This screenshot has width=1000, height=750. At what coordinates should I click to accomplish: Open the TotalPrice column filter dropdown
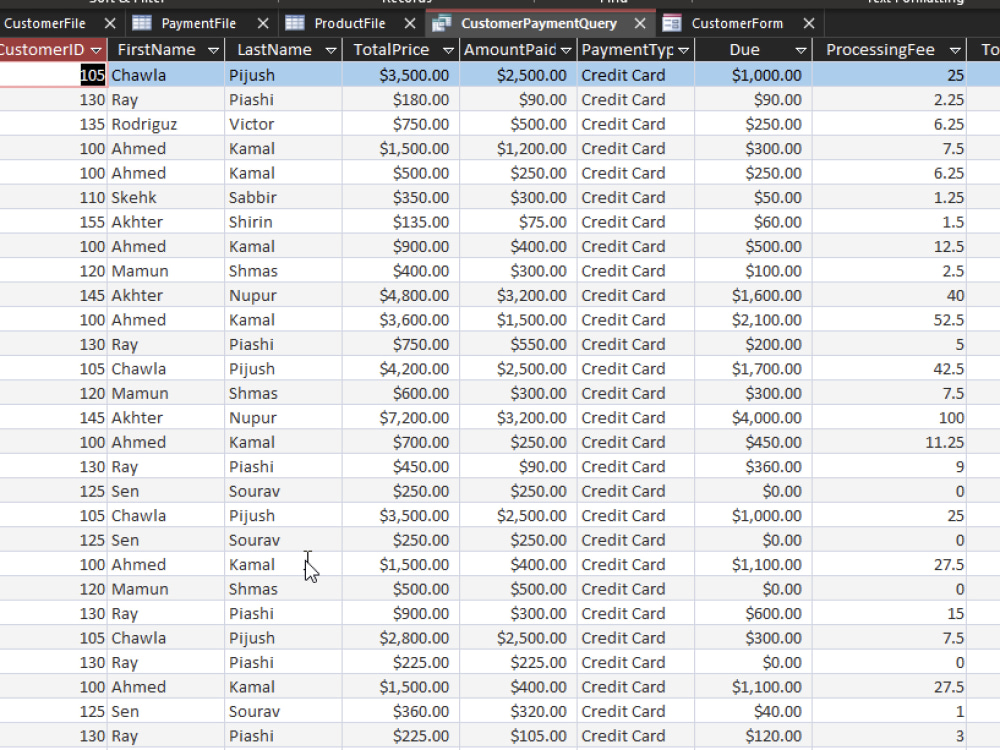click(448, 50)
